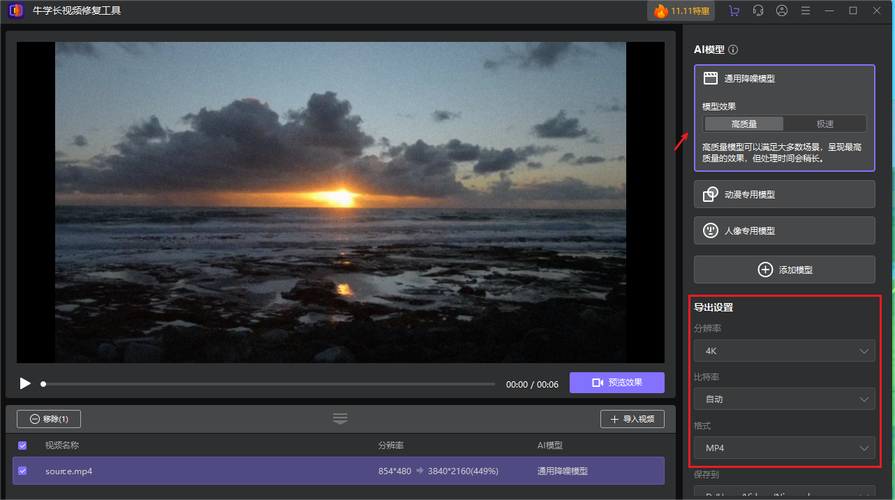Expand the 格式 MP4 dropdown
Screen dimensions: 895x500
click(784, 448)
